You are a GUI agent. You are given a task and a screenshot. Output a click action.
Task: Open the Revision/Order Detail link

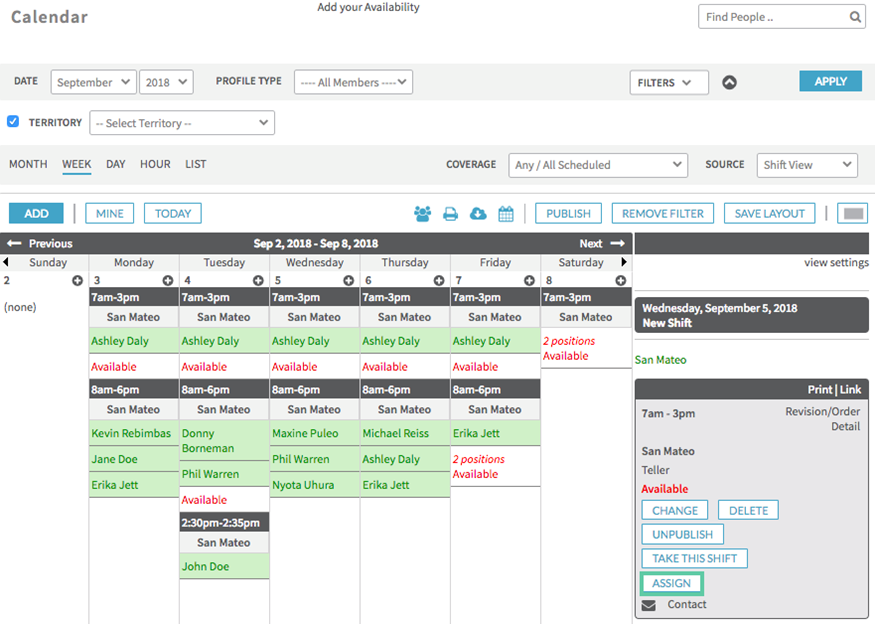tap(823, 419)
